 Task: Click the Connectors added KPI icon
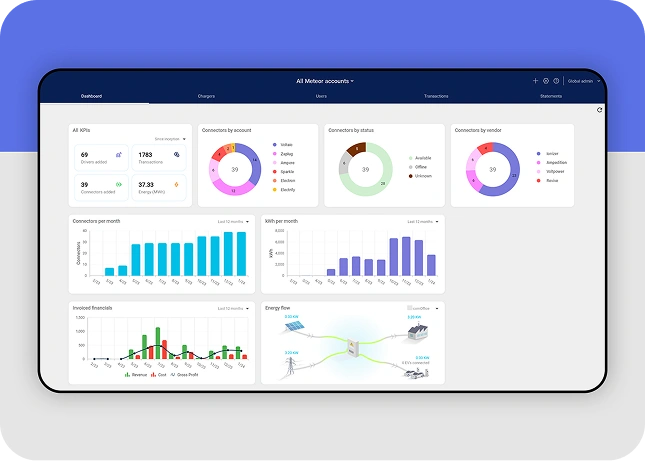coord(119,184)
